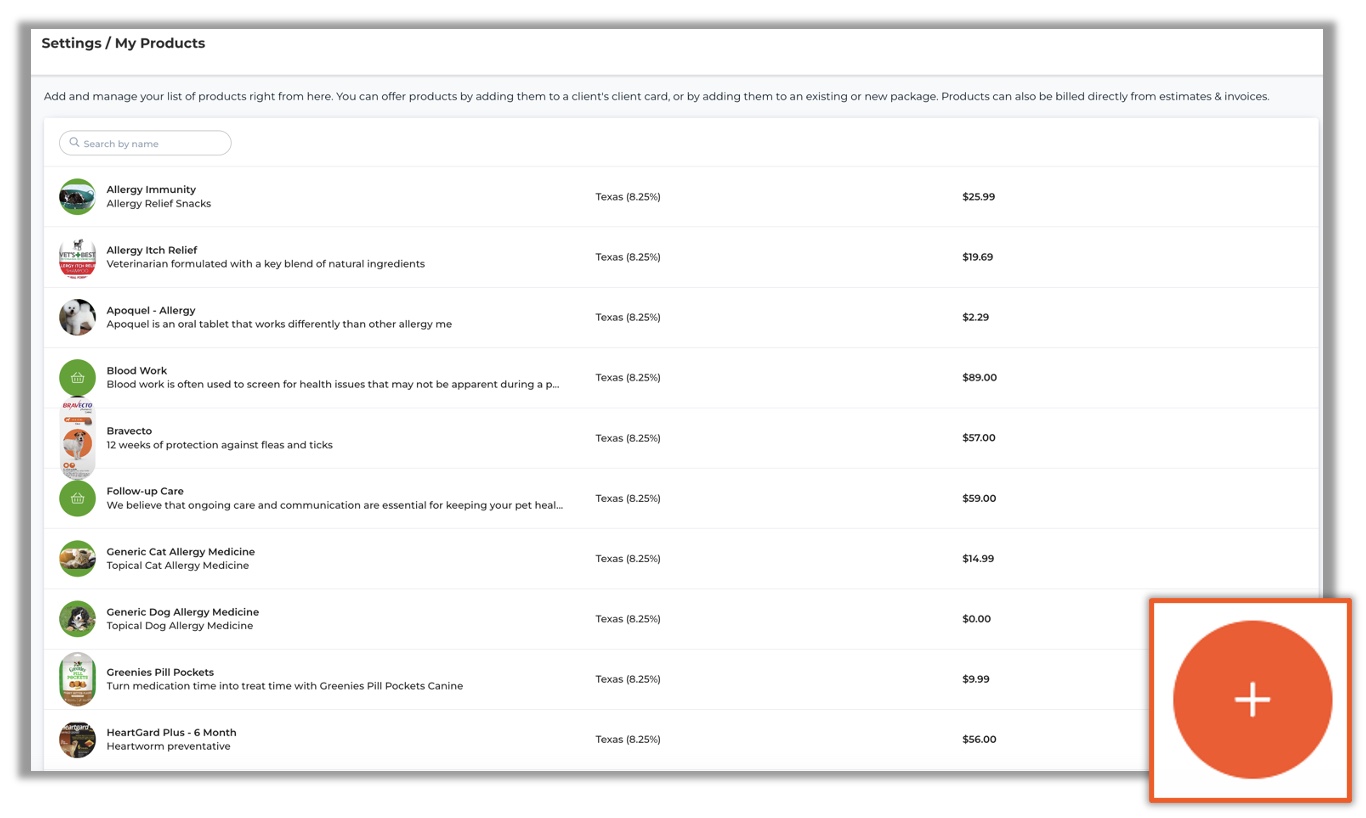Screen dimensions: 1366x818
Task: Click the Generic Cat Allergy Medicine thumbnail
Action: point(77,559)
